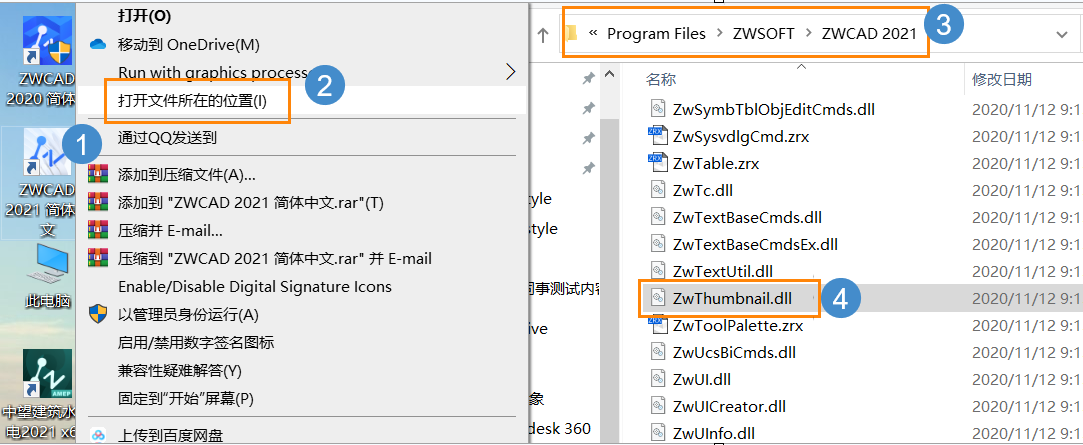This screenshot has width=1083, height=445.
Task: Choose 上传到百度网盘
Action: tap(170, 436)
